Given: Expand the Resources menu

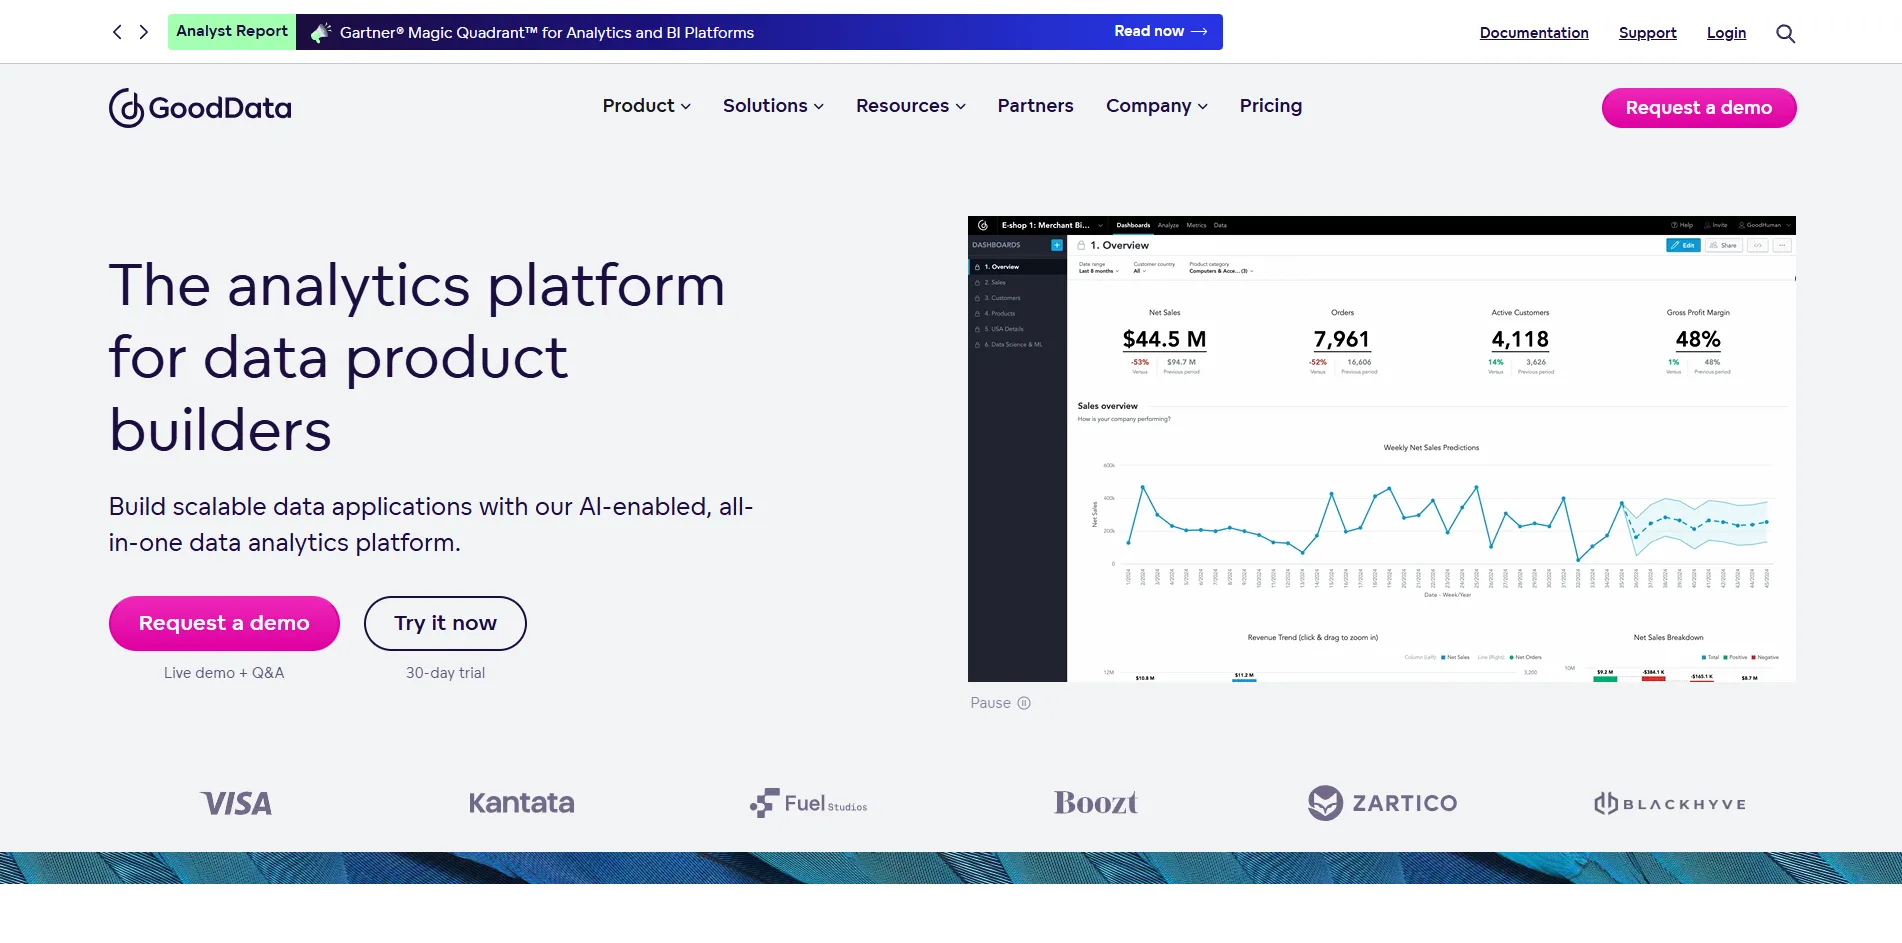Looking at the screenshot, I should (x=911, y=106).
